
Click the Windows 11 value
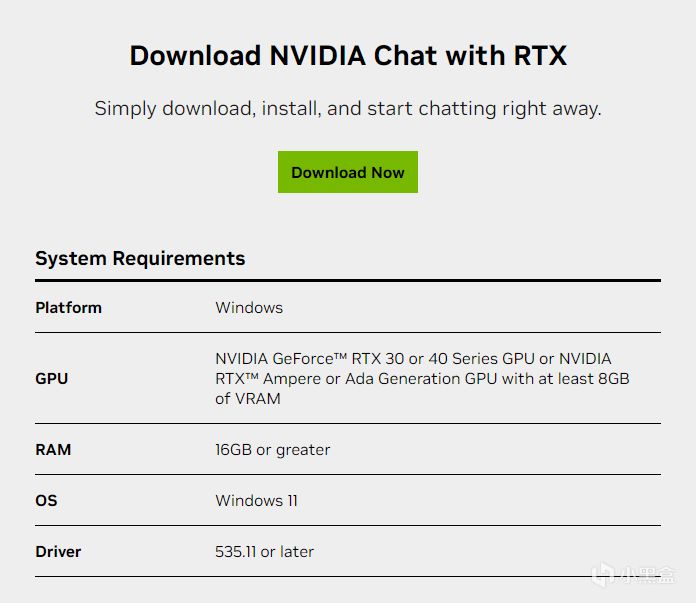tap(256, 500)
